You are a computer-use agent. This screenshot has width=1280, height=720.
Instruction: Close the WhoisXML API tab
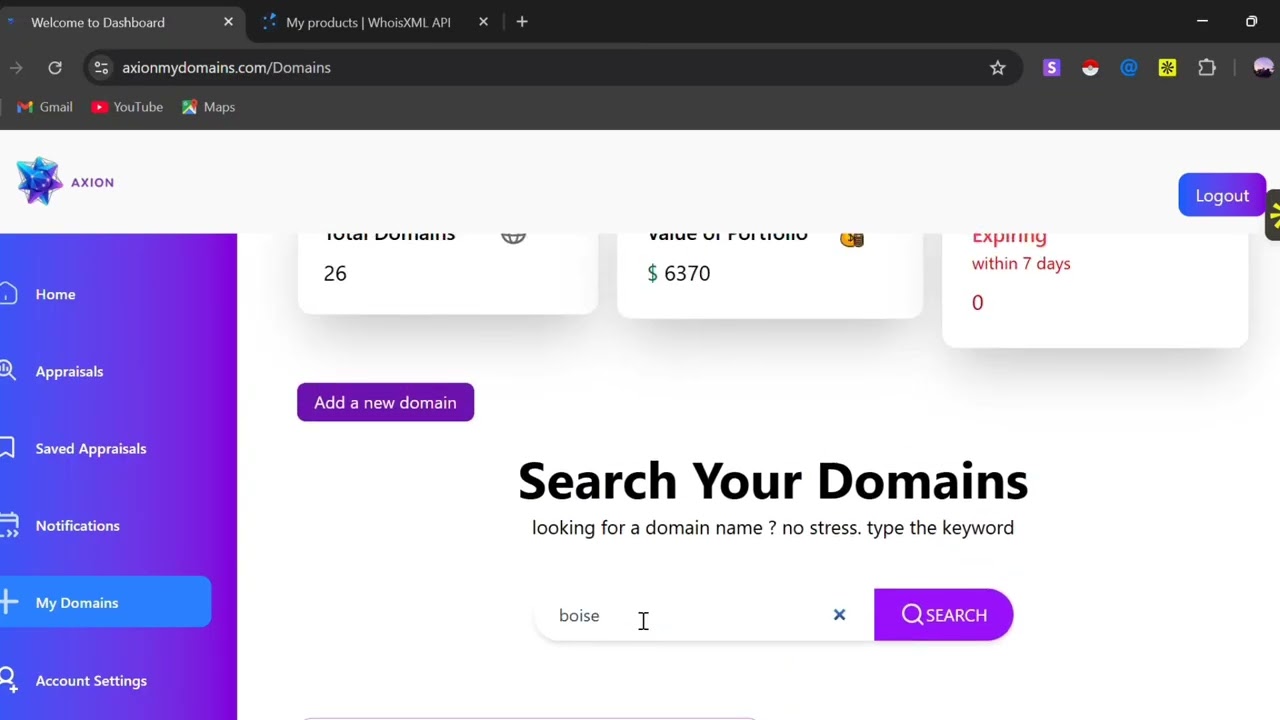click(x=483, y=22)
